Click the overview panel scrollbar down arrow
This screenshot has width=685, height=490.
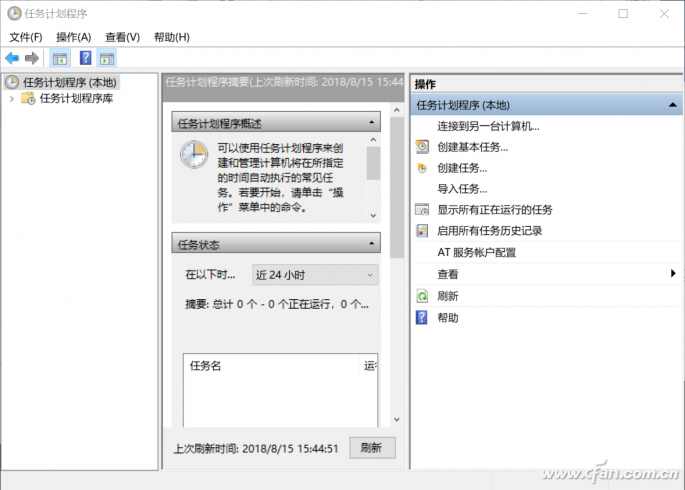coord(373,214)
